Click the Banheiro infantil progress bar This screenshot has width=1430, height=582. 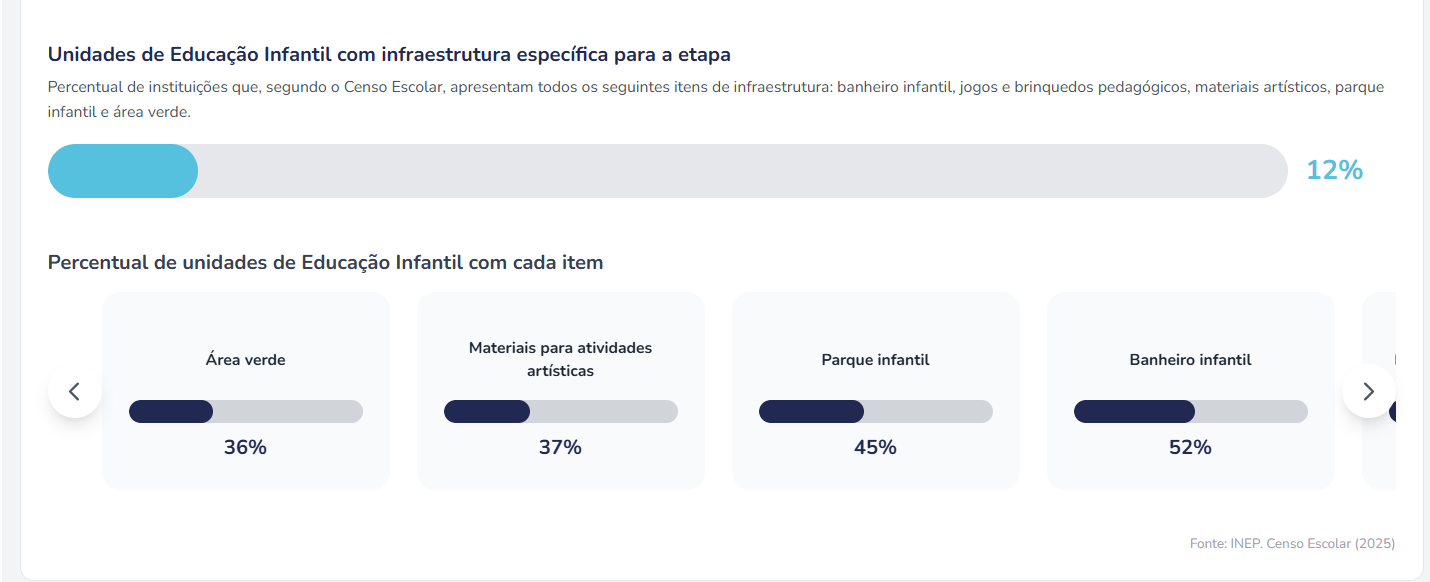tap(1190, 411)
